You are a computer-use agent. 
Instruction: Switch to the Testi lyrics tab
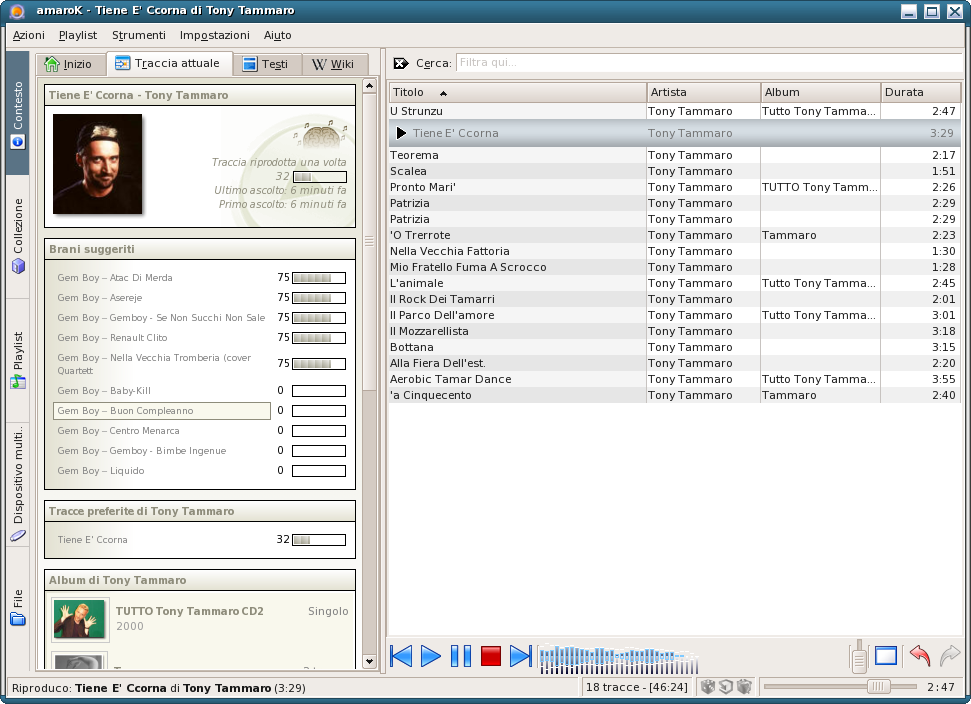[266, 64]
